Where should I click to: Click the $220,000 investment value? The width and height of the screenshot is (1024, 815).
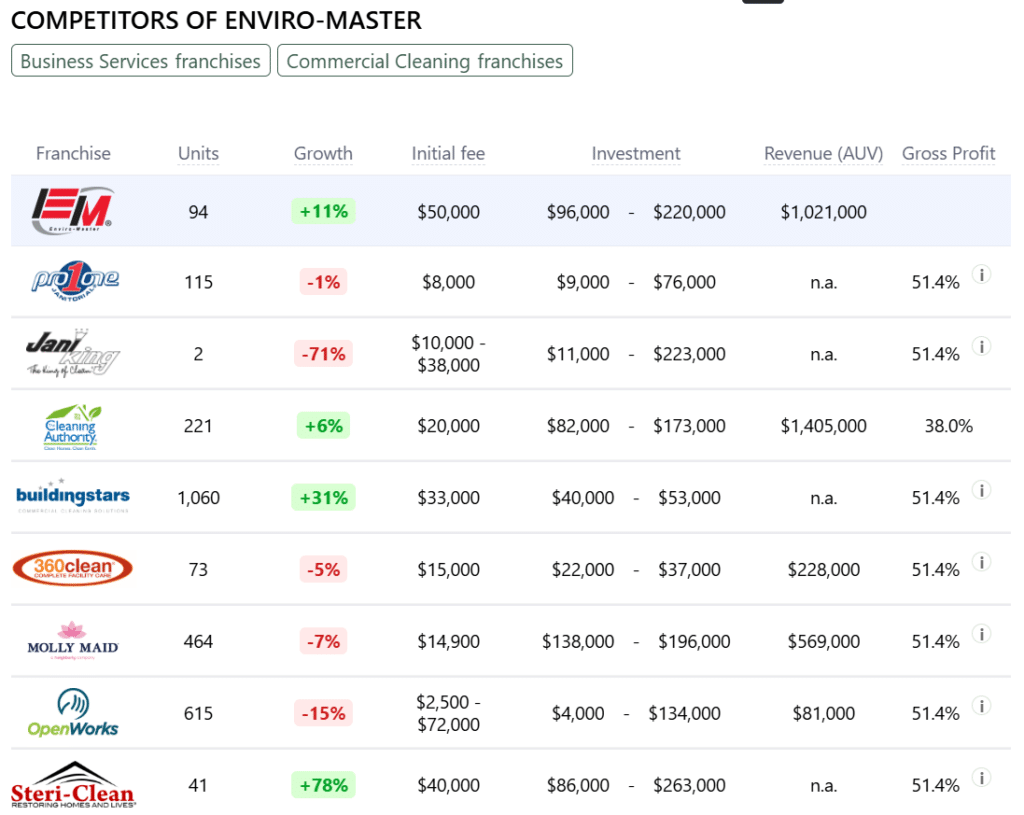coord(689,212)
